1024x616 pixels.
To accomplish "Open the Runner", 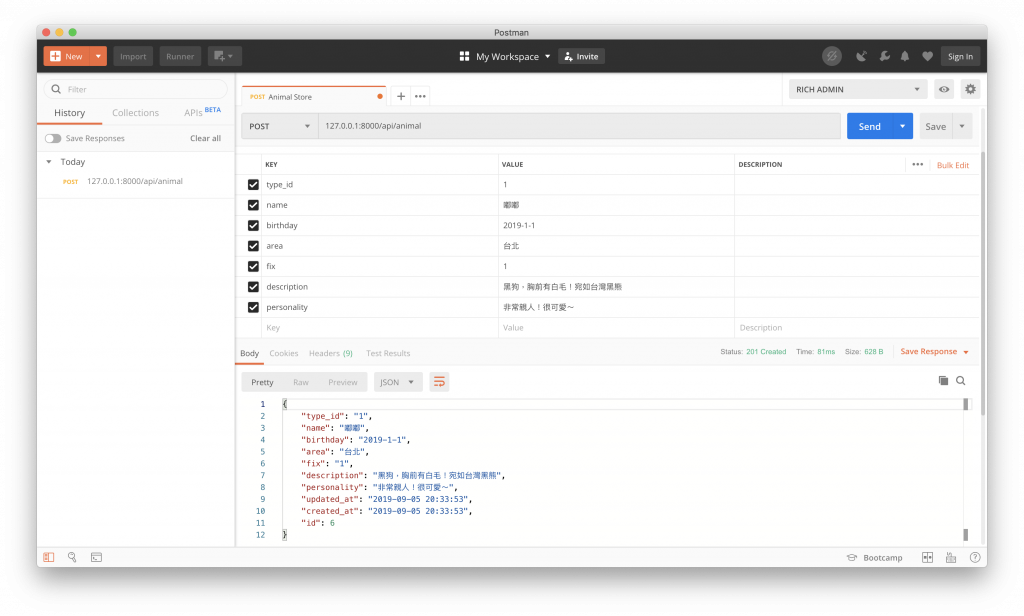I will 180,56.
